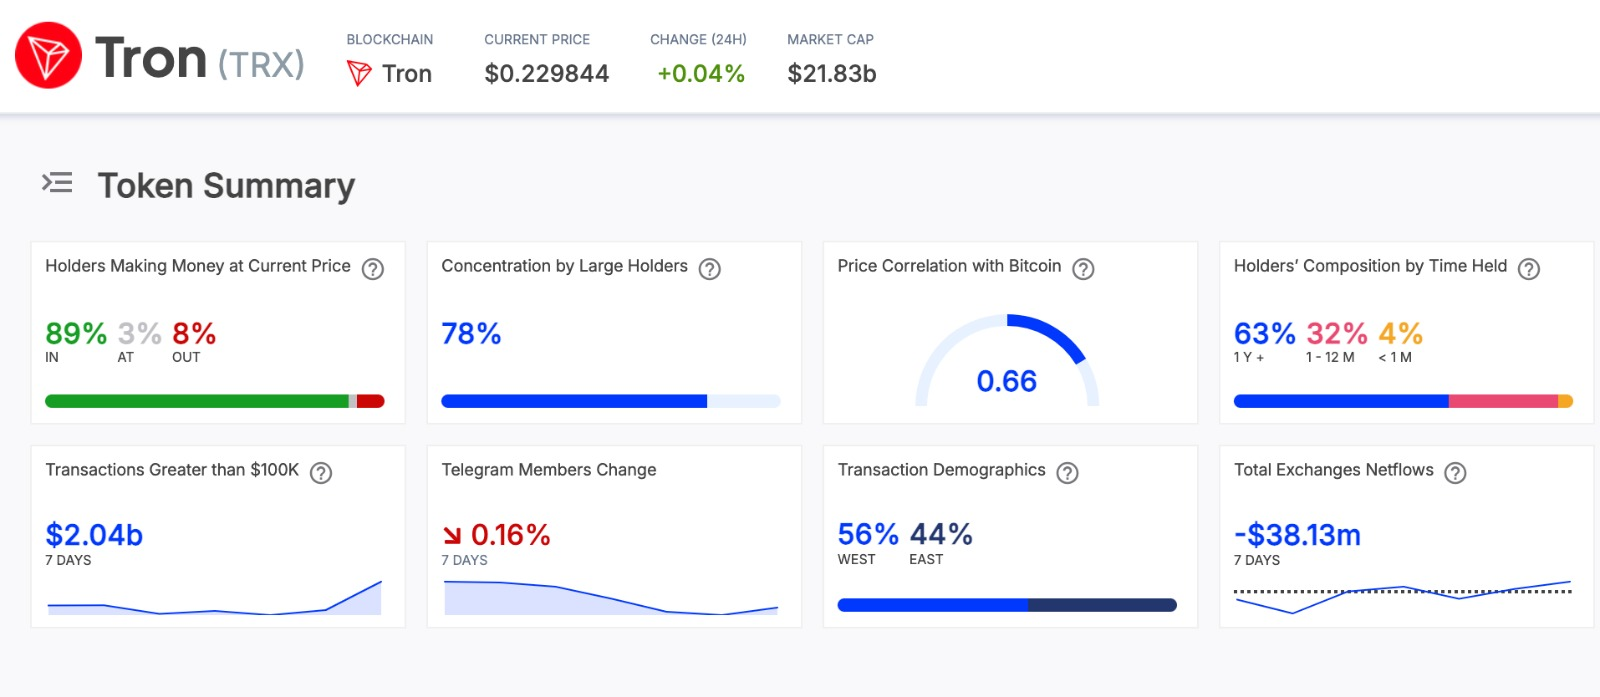Click the 4% <1M holders value

click(x=1400, y=334)
